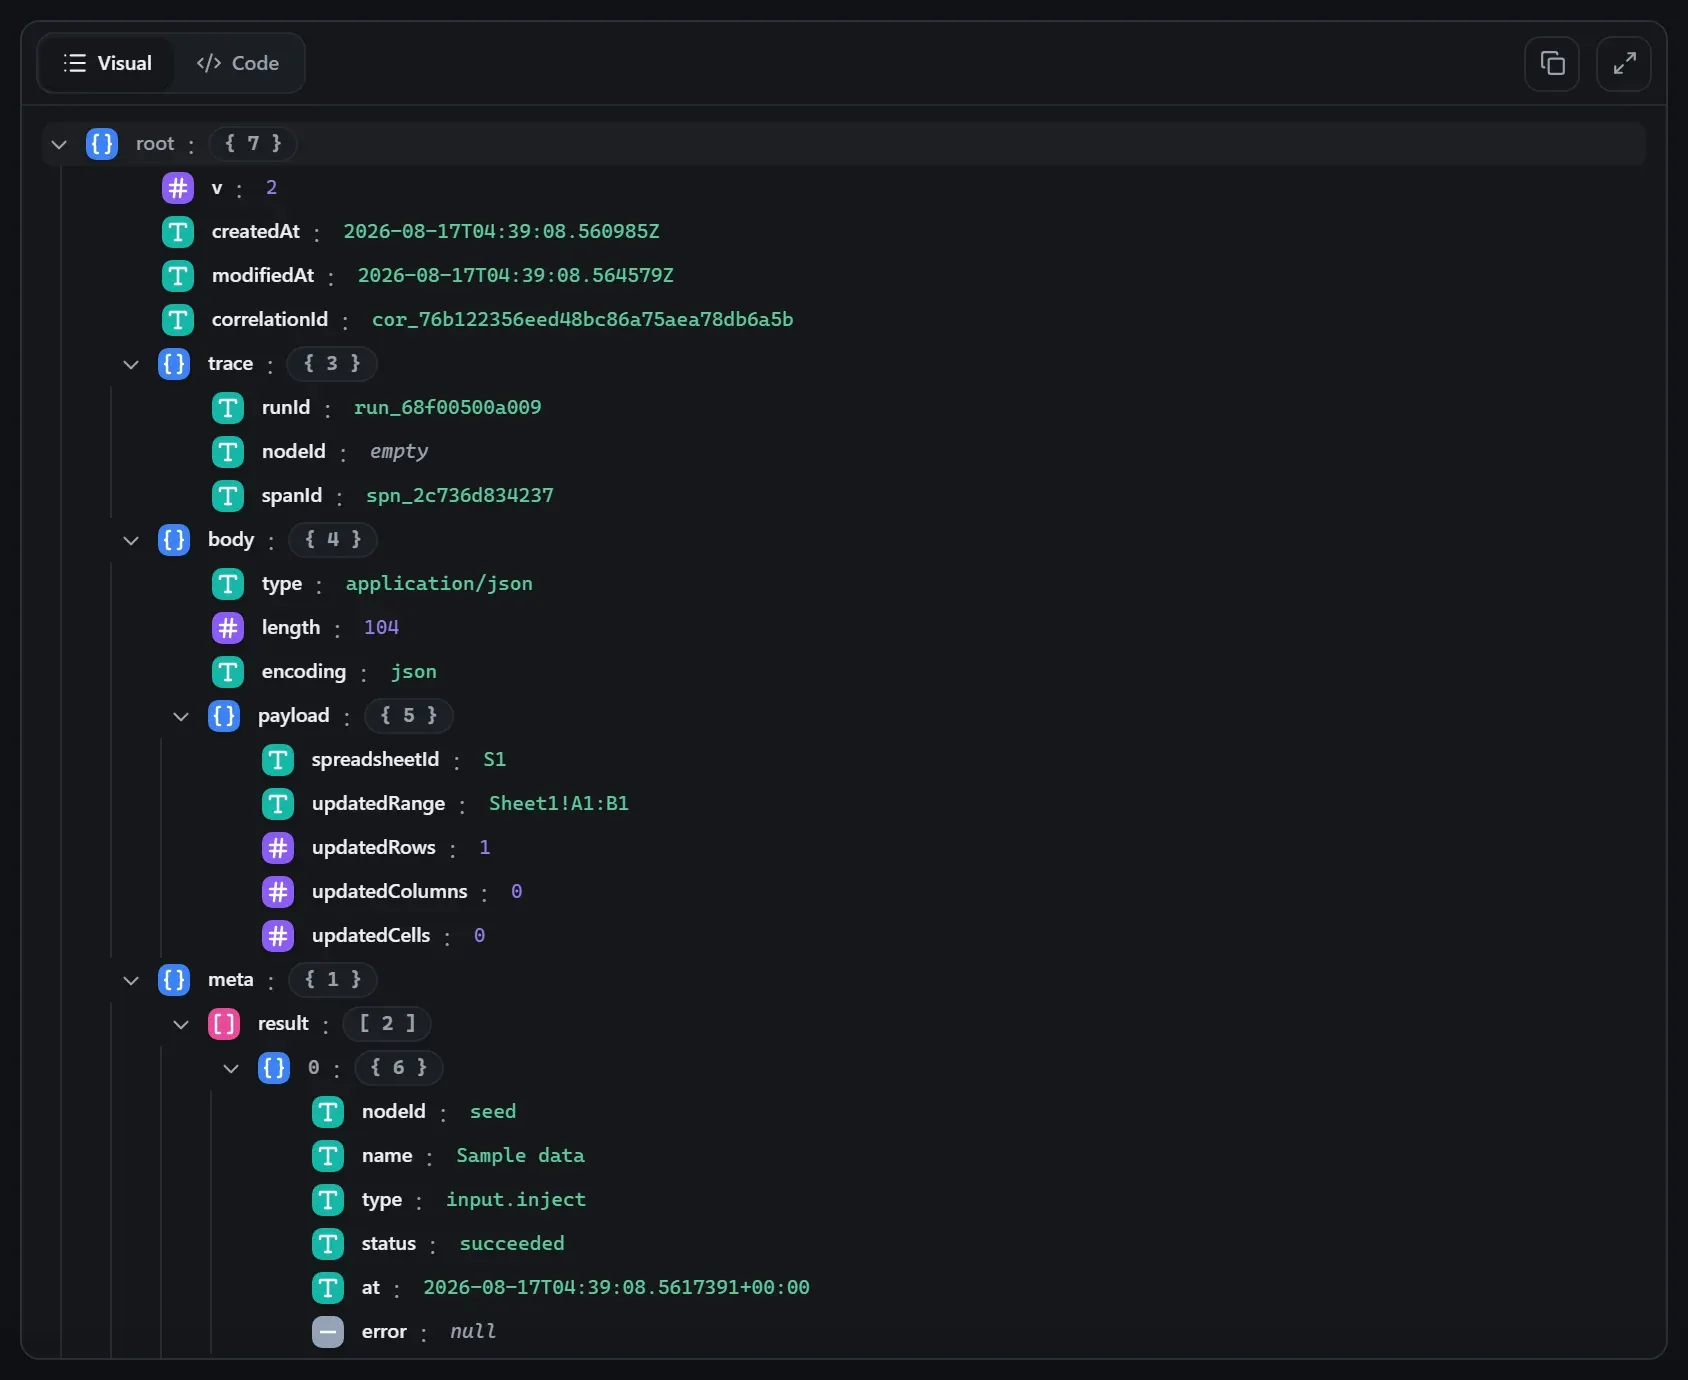Click the object icon beside body
The image size is (1688, 1380).
point(174,540)
